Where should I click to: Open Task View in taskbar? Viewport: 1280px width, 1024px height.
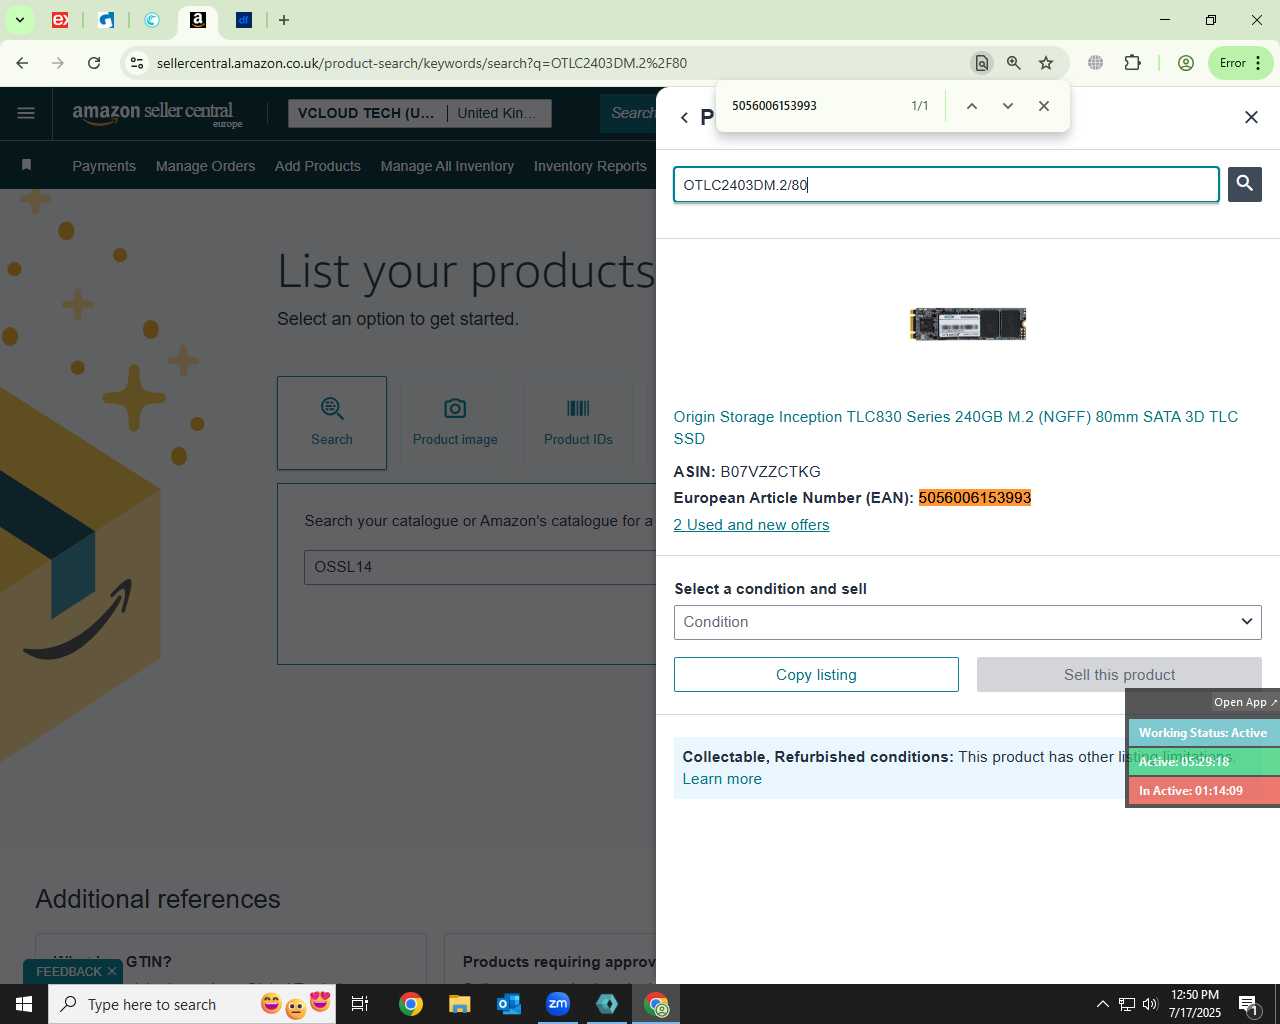click(360, 1004)
